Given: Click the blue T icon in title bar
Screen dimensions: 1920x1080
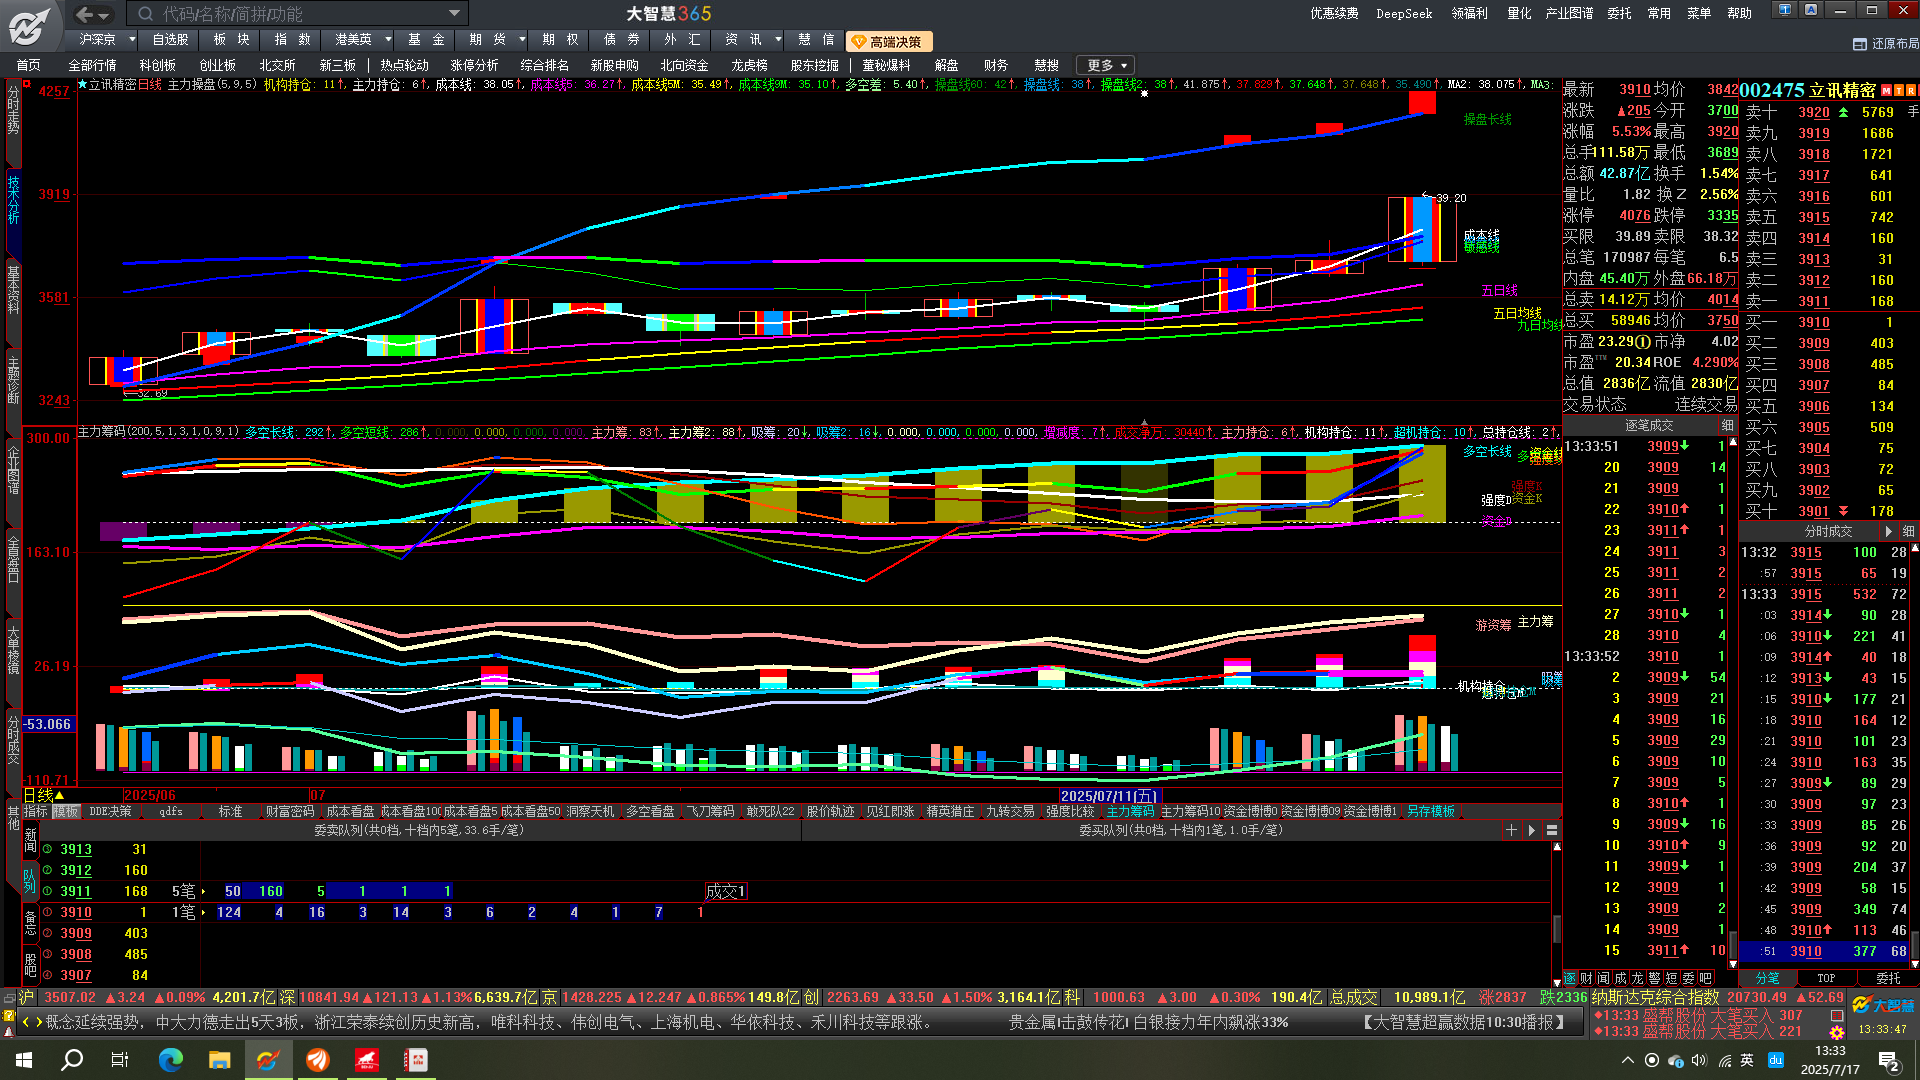Looking at the screenshot, I should [x=1785, y=10].
